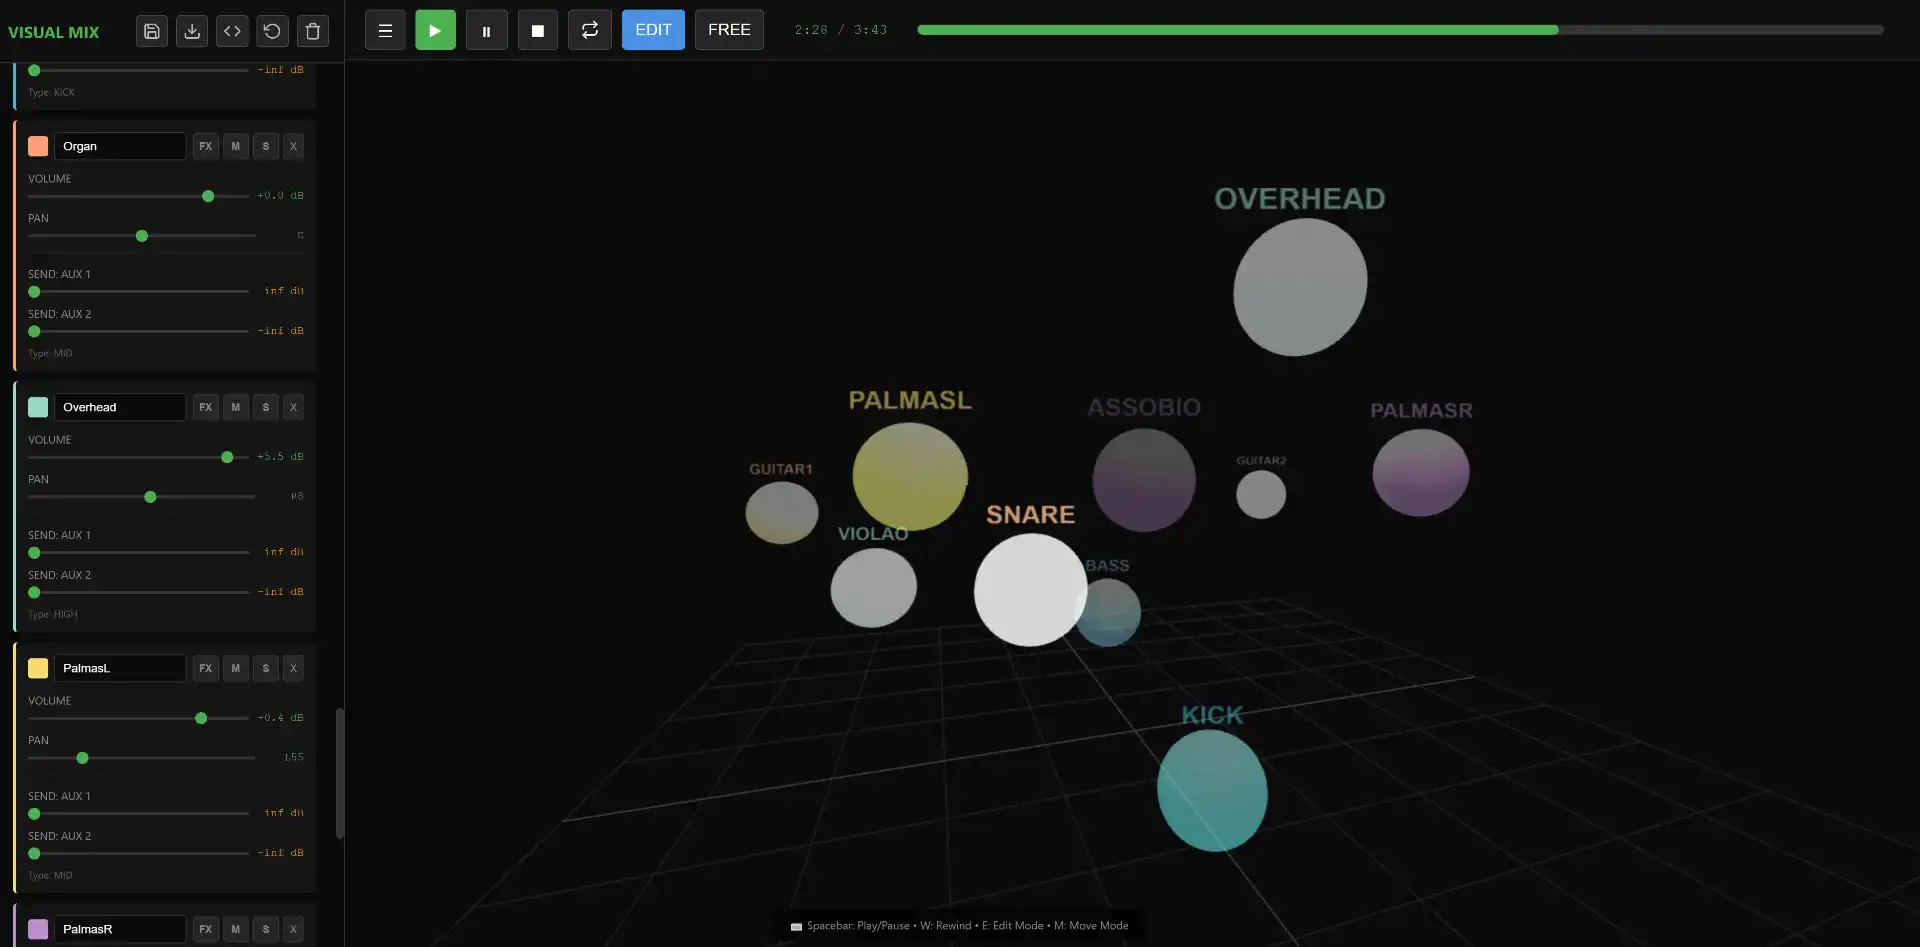
Task: Open the hamburger menu icon
Action: [385, 30]
